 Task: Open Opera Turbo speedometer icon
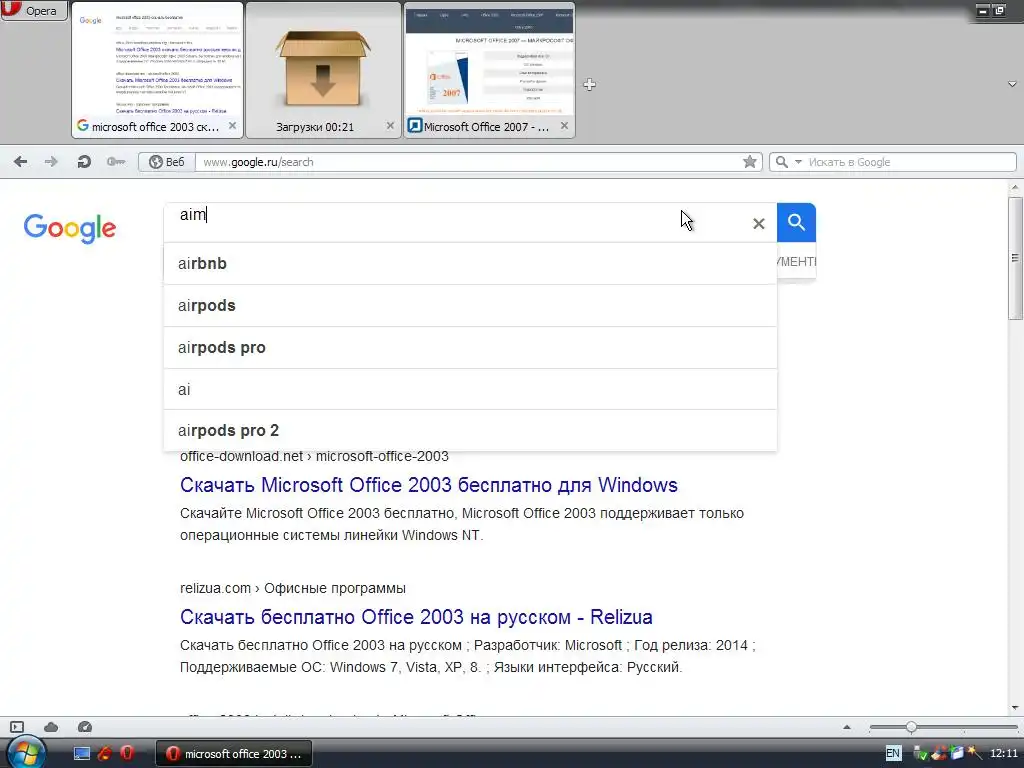85,727
